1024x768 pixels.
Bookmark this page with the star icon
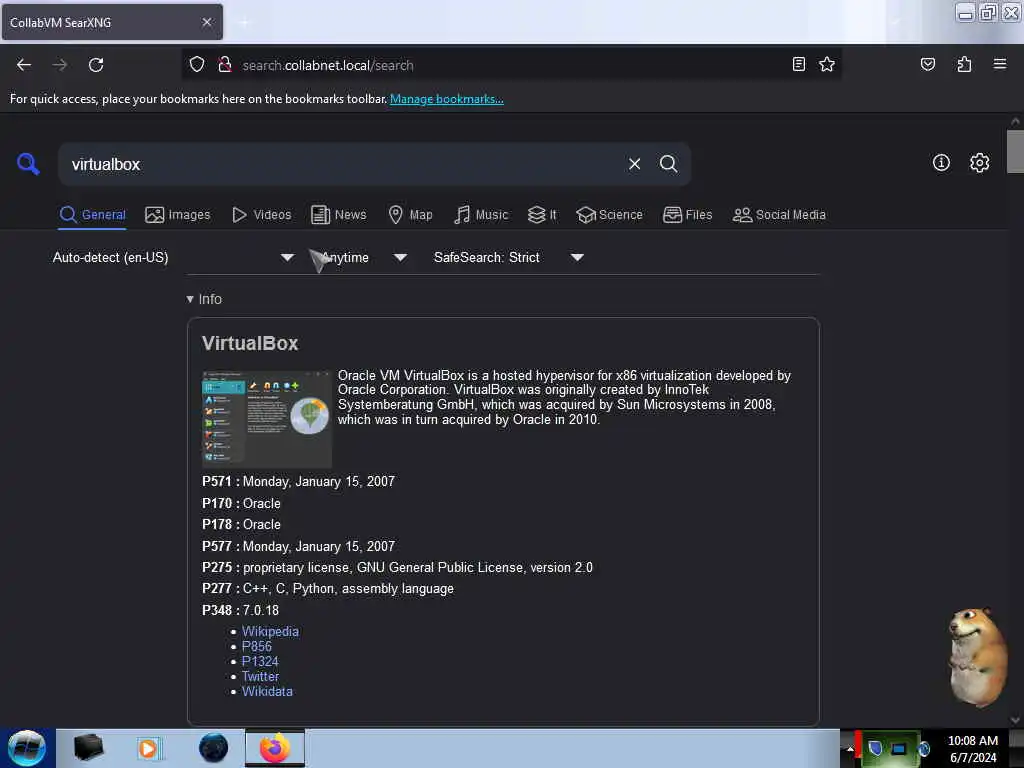tap(827, 64)
